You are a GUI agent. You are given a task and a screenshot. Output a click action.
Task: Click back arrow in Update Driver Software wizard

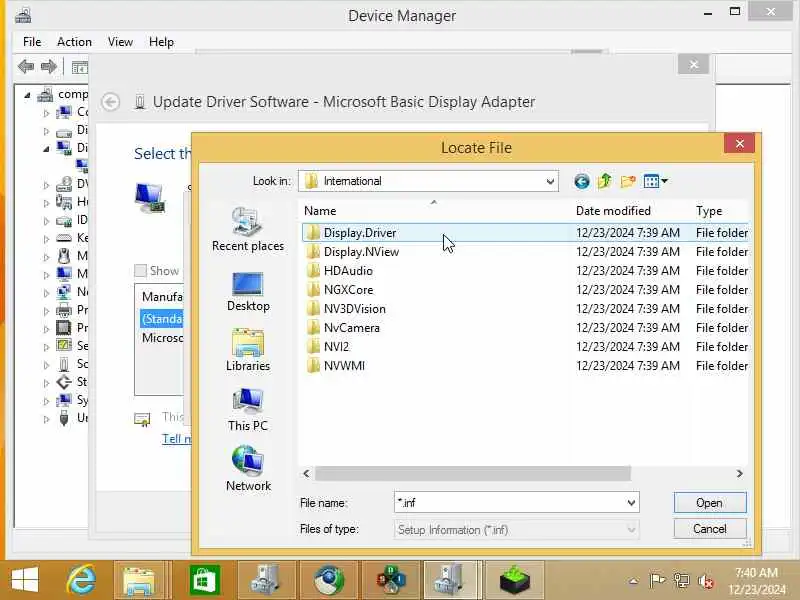point(111,102)
